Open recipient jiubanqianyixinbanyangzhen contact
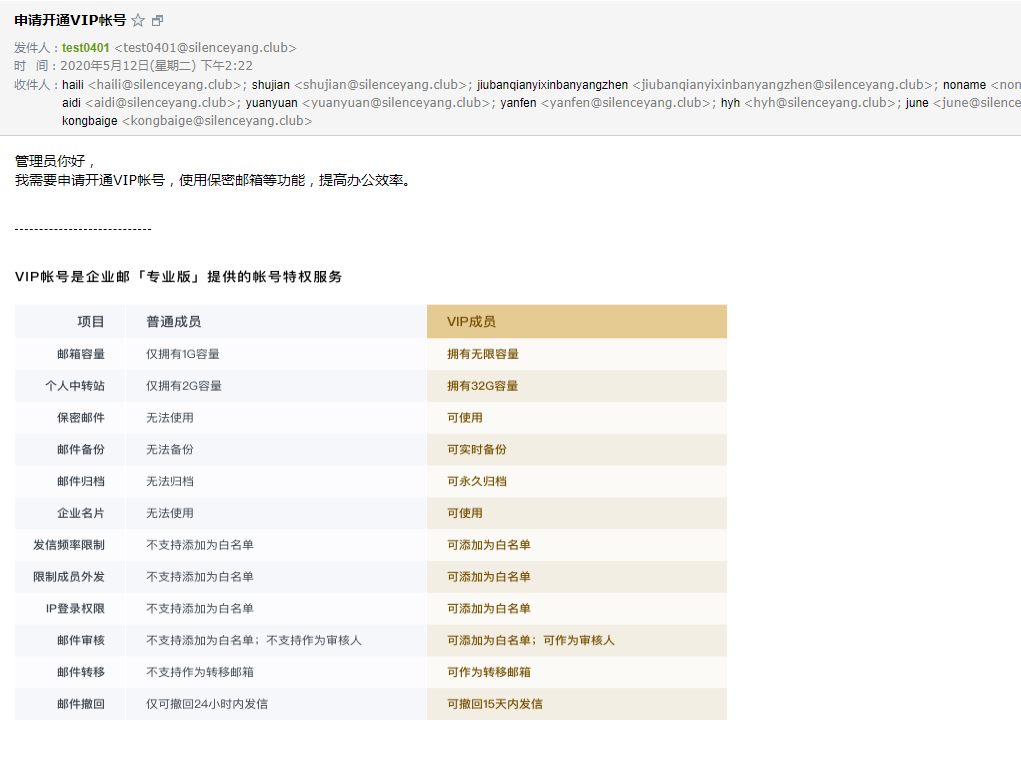 [553, 85]
